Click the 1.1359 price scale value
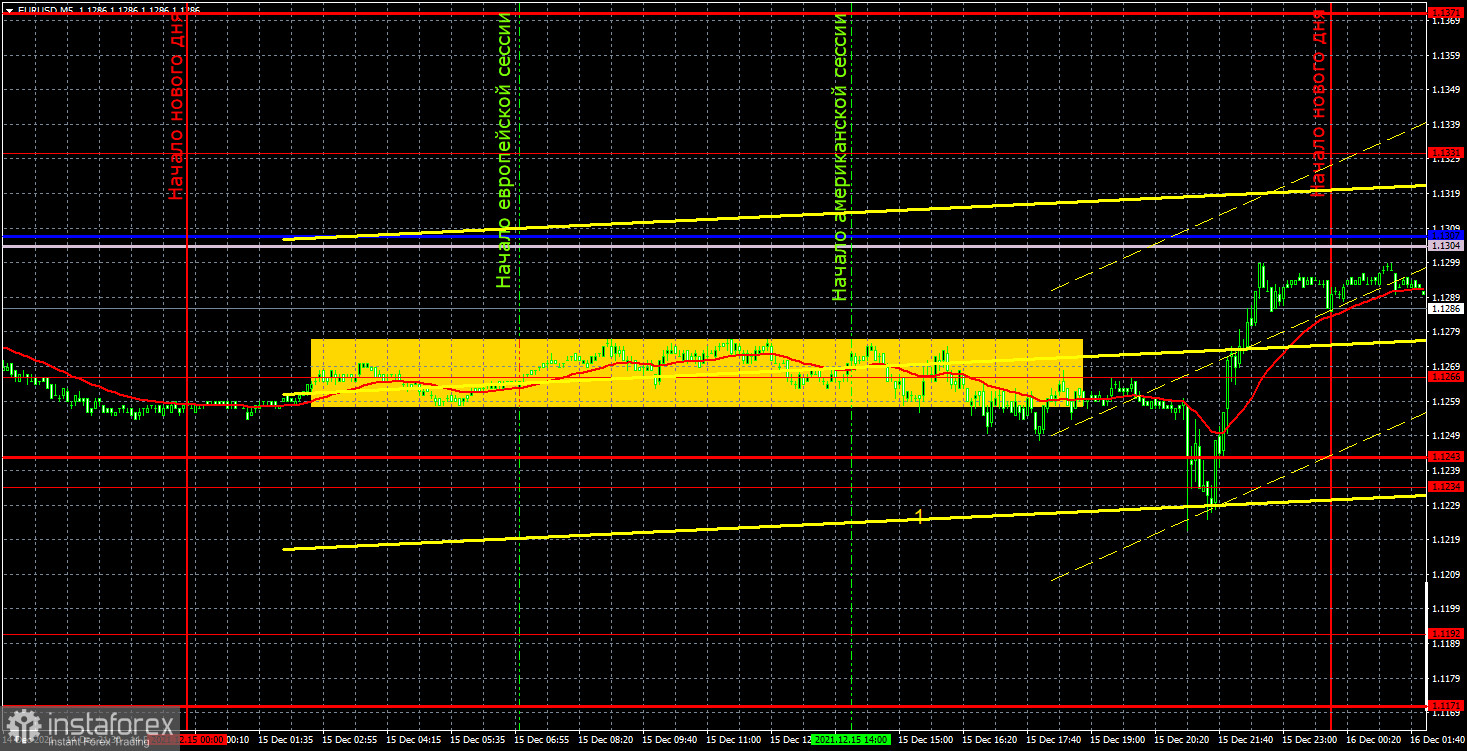Viewport: 1467px width, 751px height. tap(1445, 56)
